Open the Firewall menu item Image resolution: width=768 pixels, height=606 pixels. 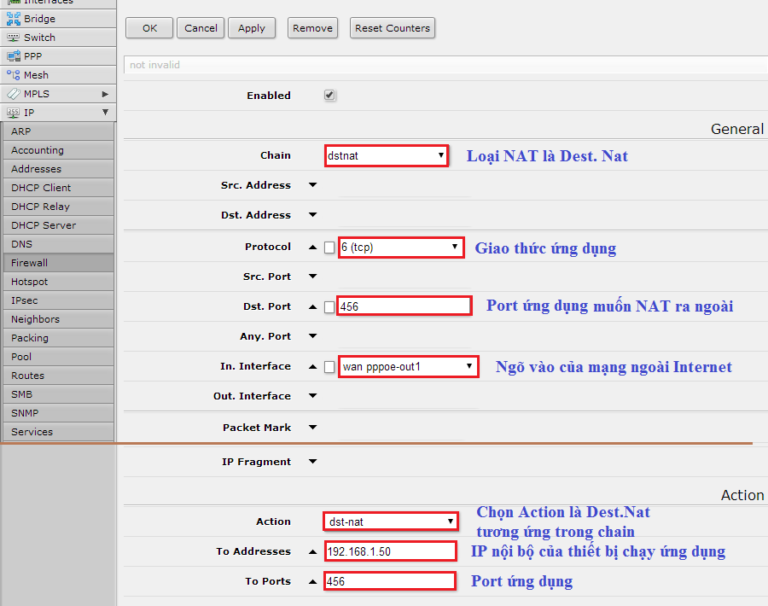click(x=30, y=263)
